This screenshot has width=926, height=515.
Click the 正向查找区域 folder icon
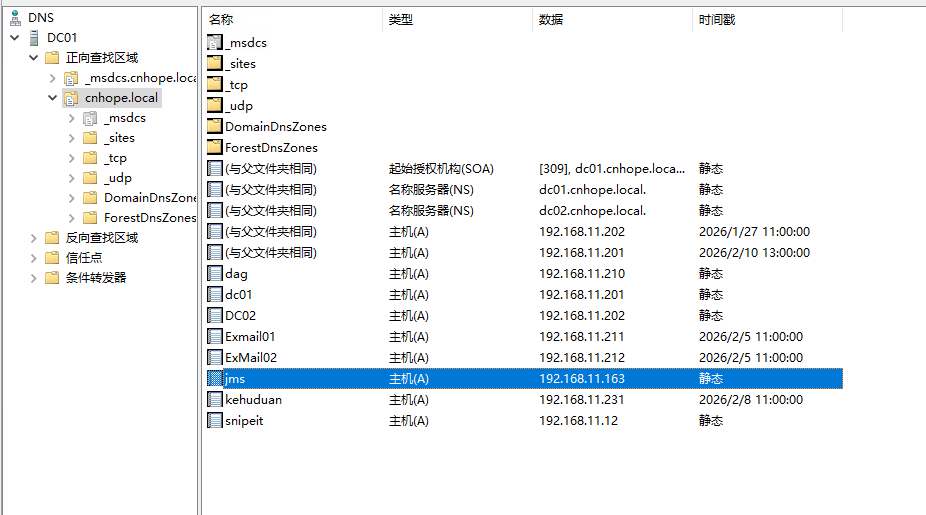[x=53, y=58]
